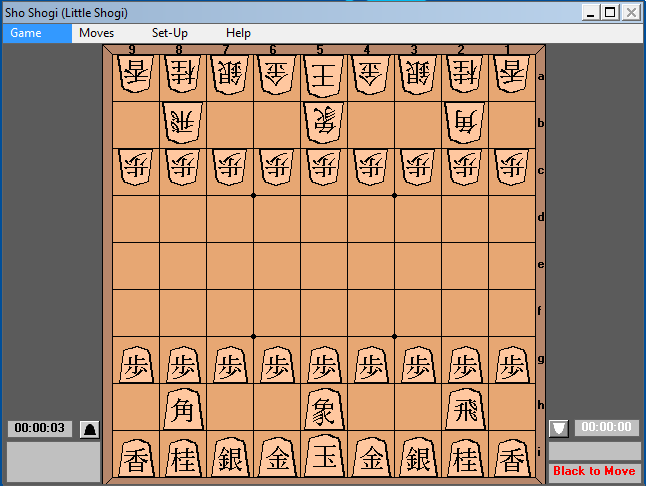The image size is (646, 486).
Task: Select White's Lance on square 9a
Action: 136,74
